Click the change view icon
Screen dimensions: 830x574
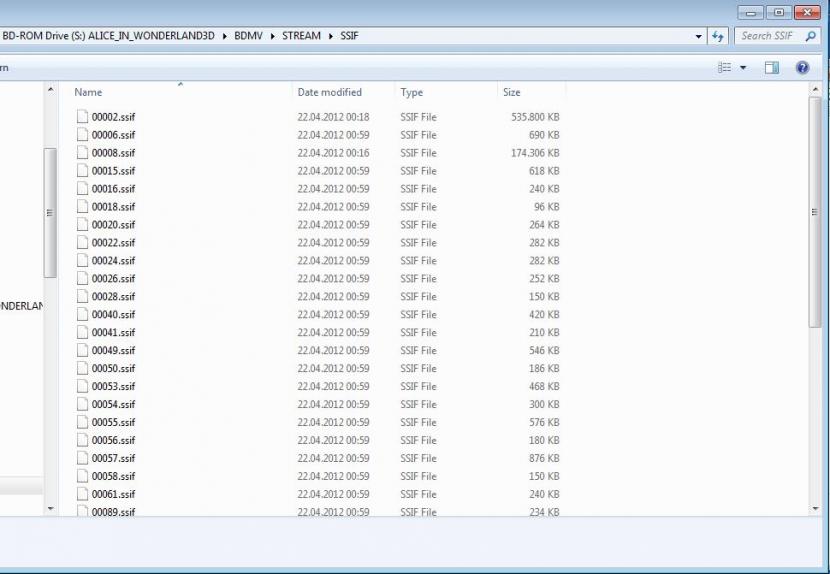tap(725, 67)
